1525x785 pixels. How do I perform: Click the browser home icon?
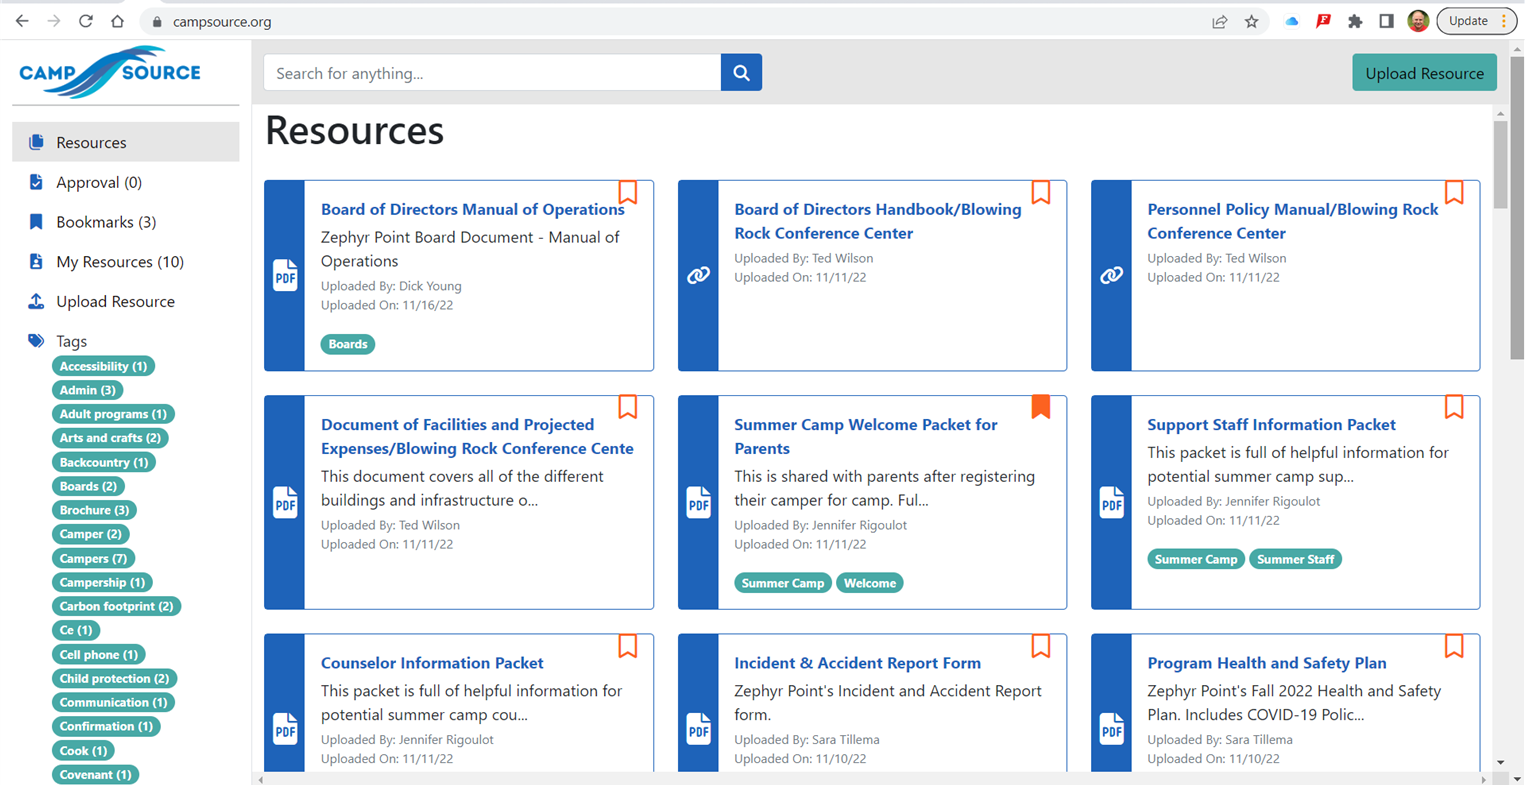tap(118, 21)
